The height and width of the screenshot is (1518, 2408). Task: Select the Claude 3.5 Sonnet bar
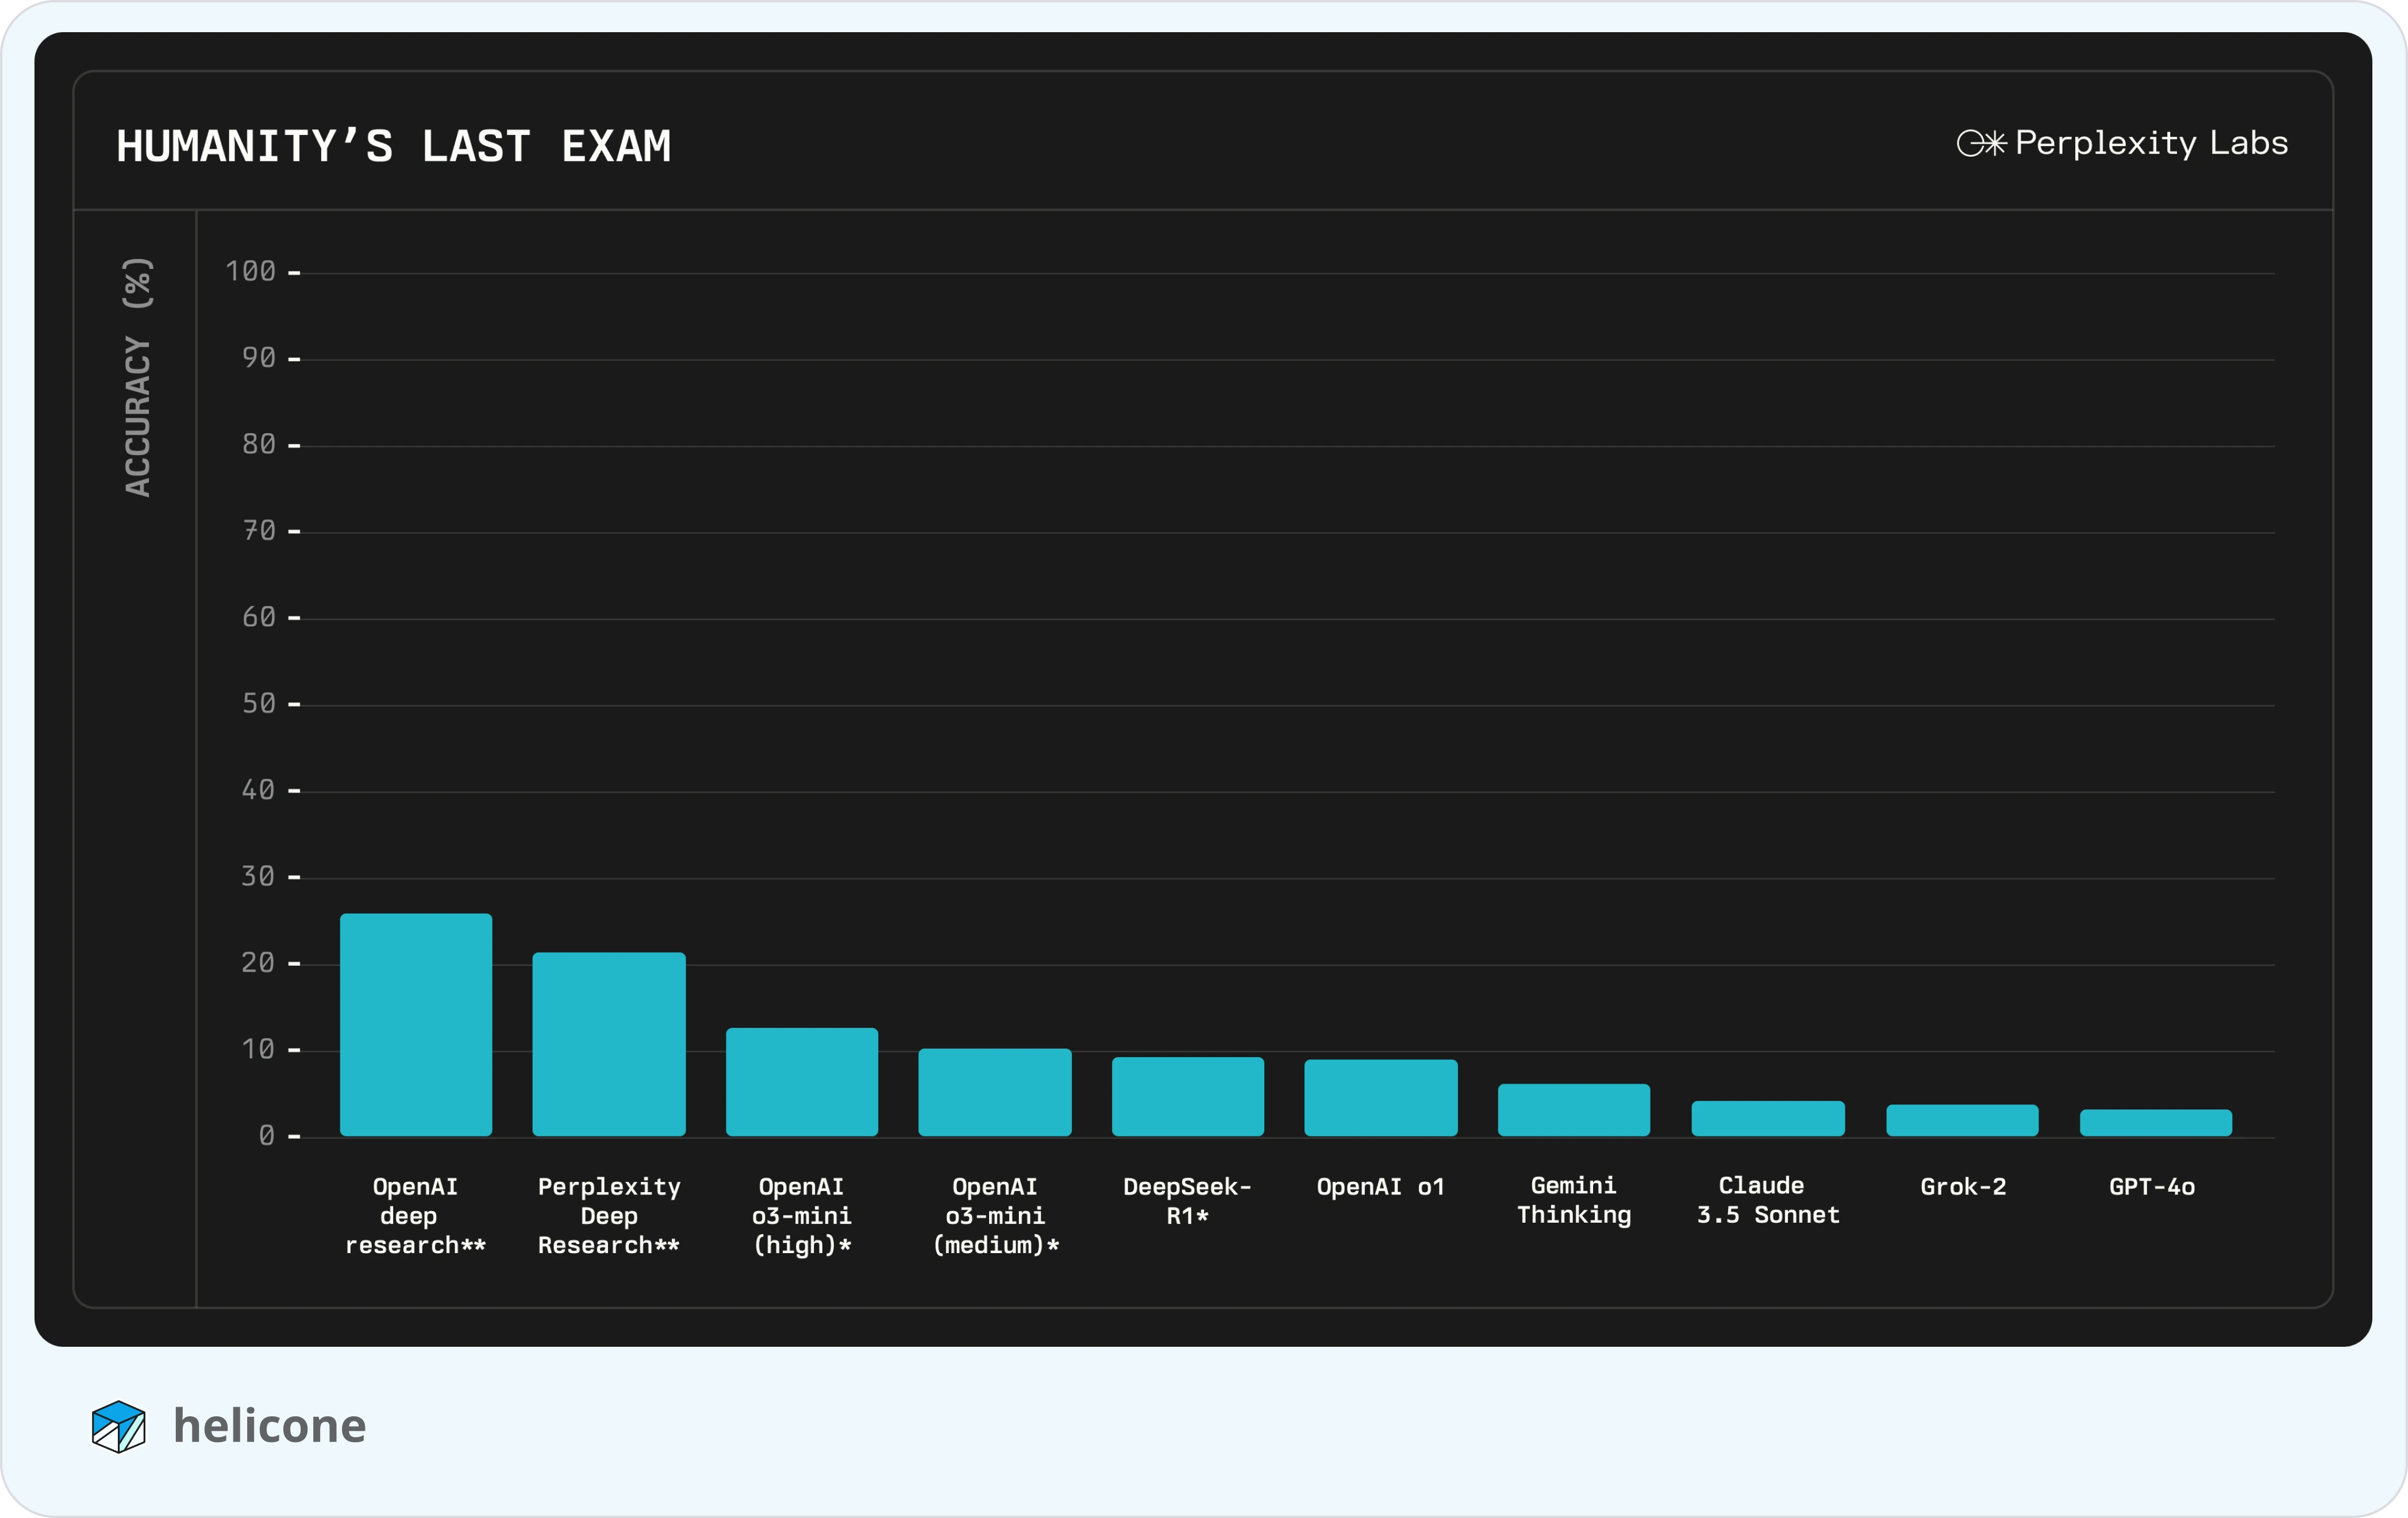[1768, 1118]
